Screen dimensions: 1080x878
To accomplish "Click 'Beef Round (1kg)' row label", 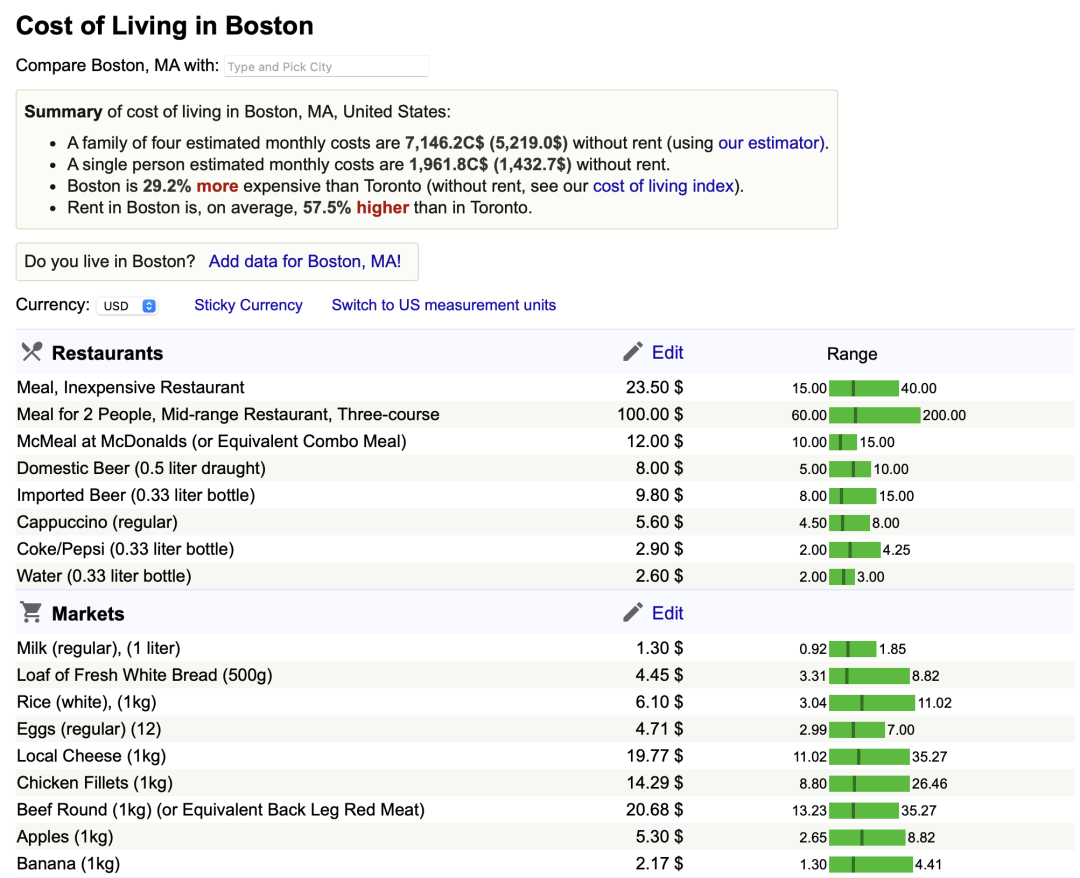I will pos(220,809).
